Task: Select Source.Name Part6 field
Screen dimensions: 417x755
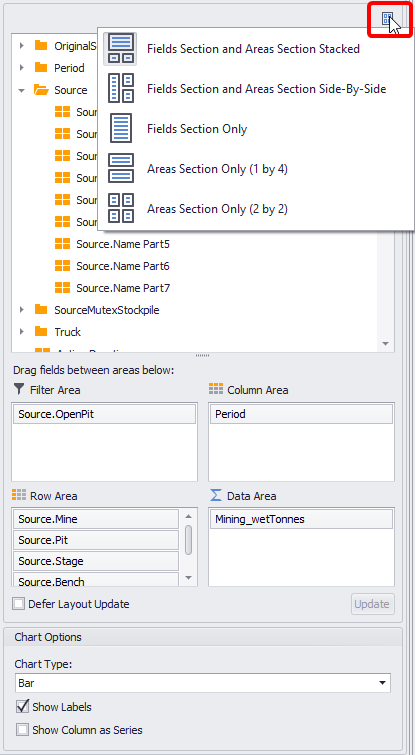Action: pos(123,266)
